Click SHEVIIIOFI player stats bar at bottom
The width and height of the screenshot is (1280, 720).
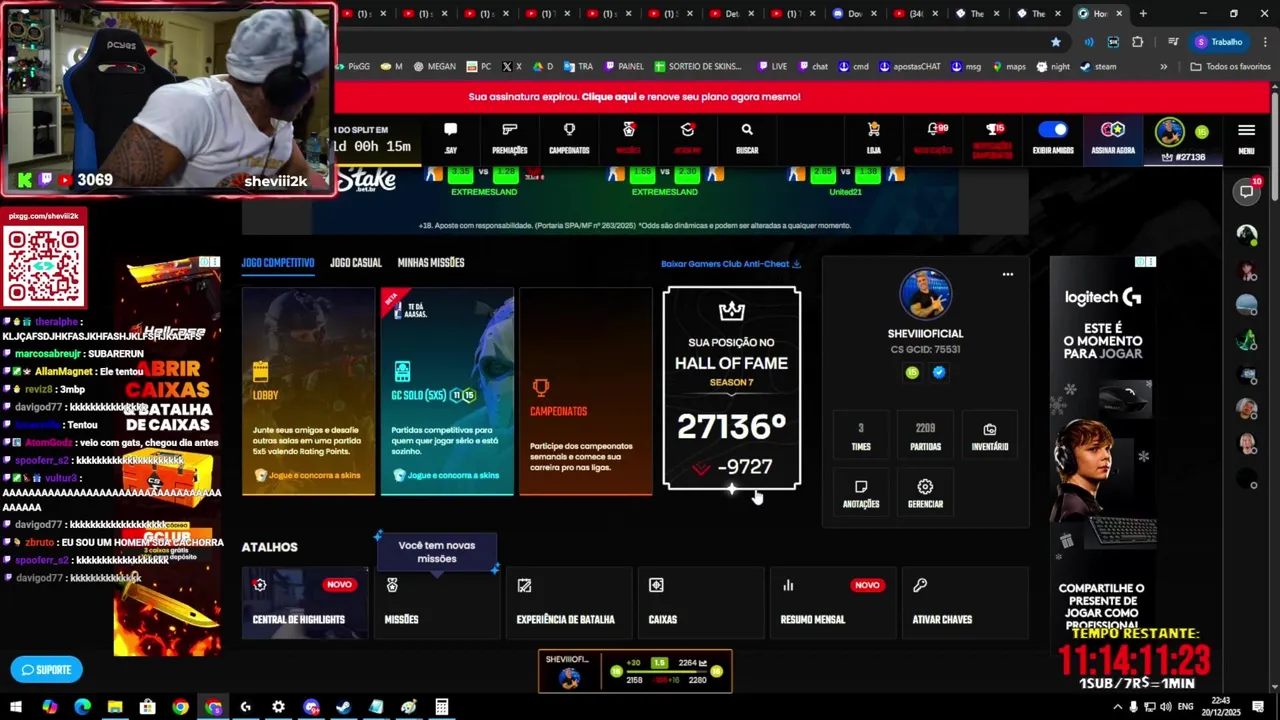pyautogui.click(x=635, y=671)
